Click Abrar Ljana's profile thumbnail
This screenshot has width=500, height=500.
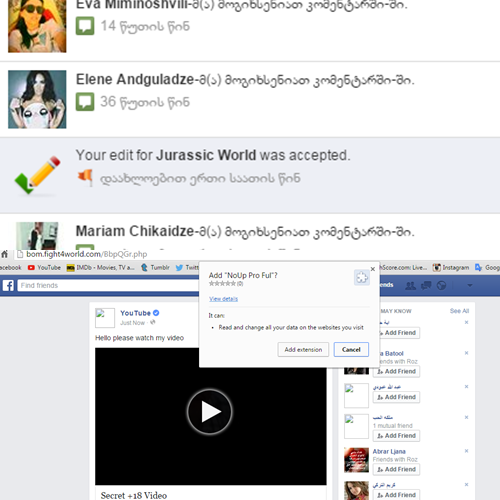click(356, 460)
